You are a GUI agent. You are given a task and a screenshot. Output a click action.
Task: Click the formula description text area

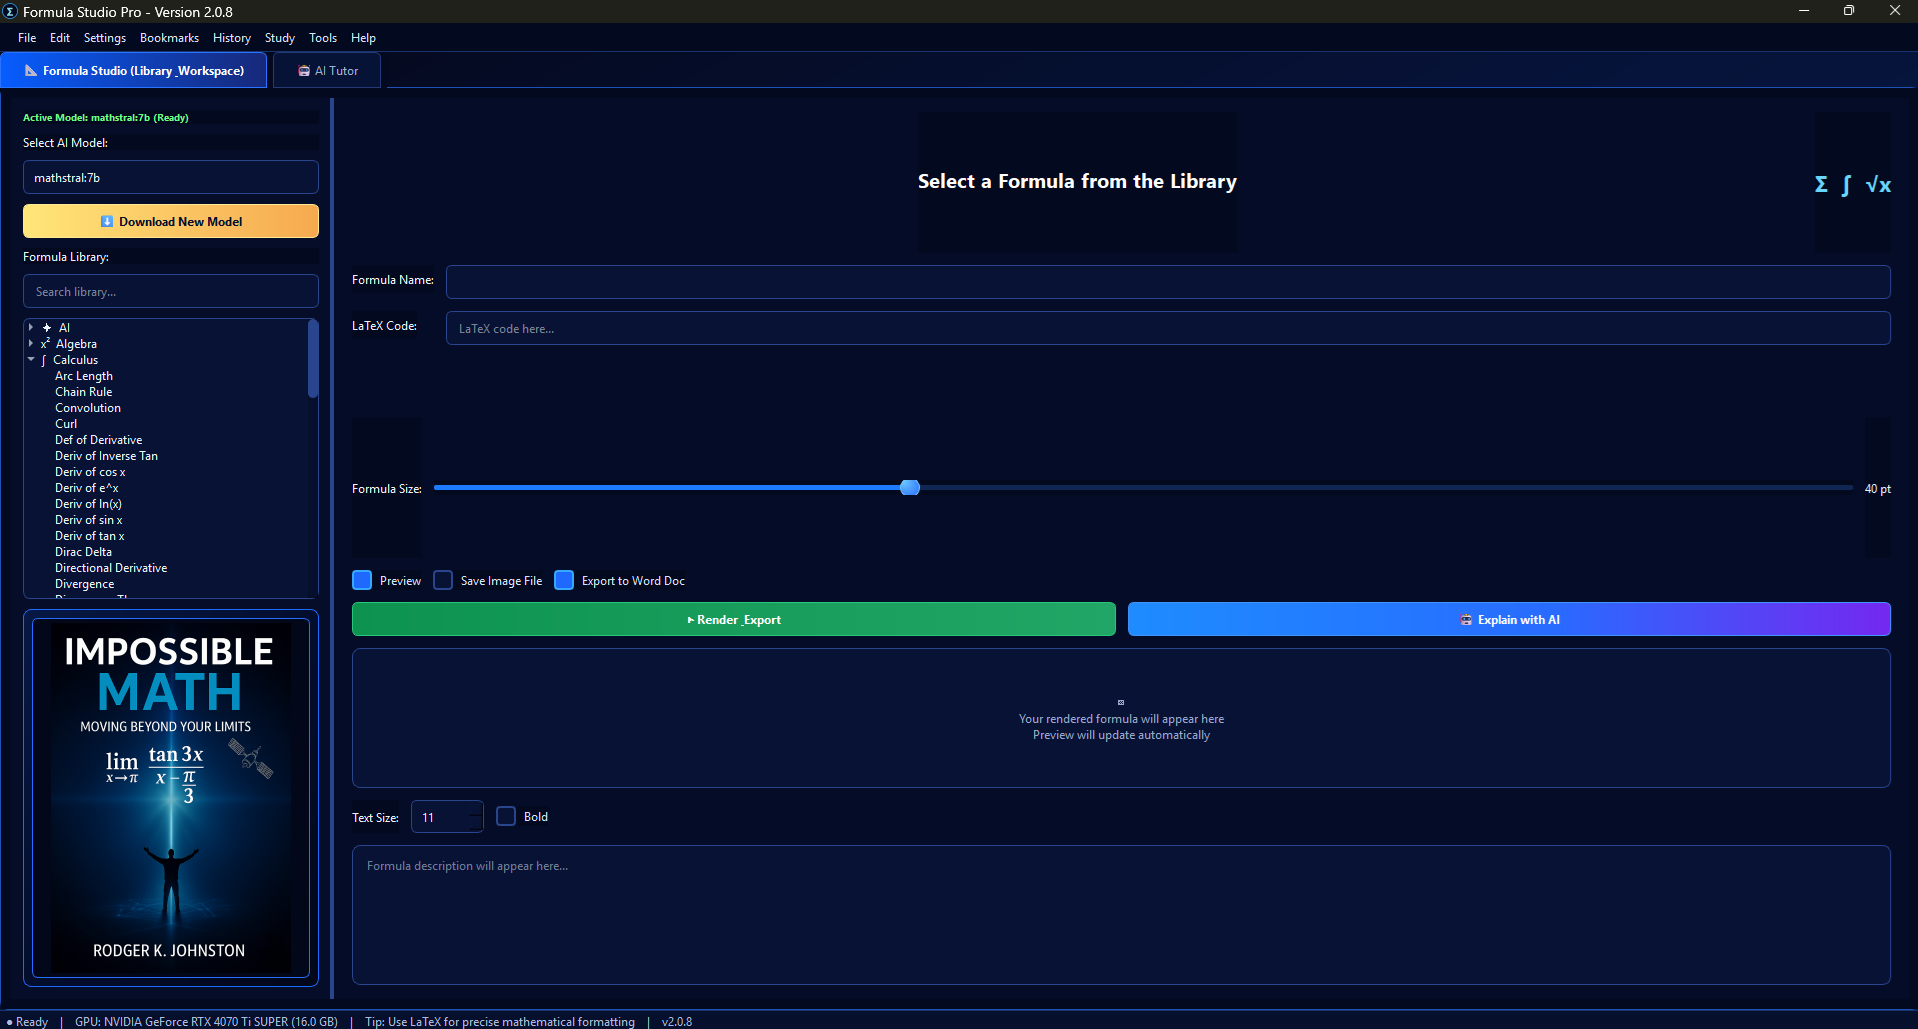pos(1121,915)
